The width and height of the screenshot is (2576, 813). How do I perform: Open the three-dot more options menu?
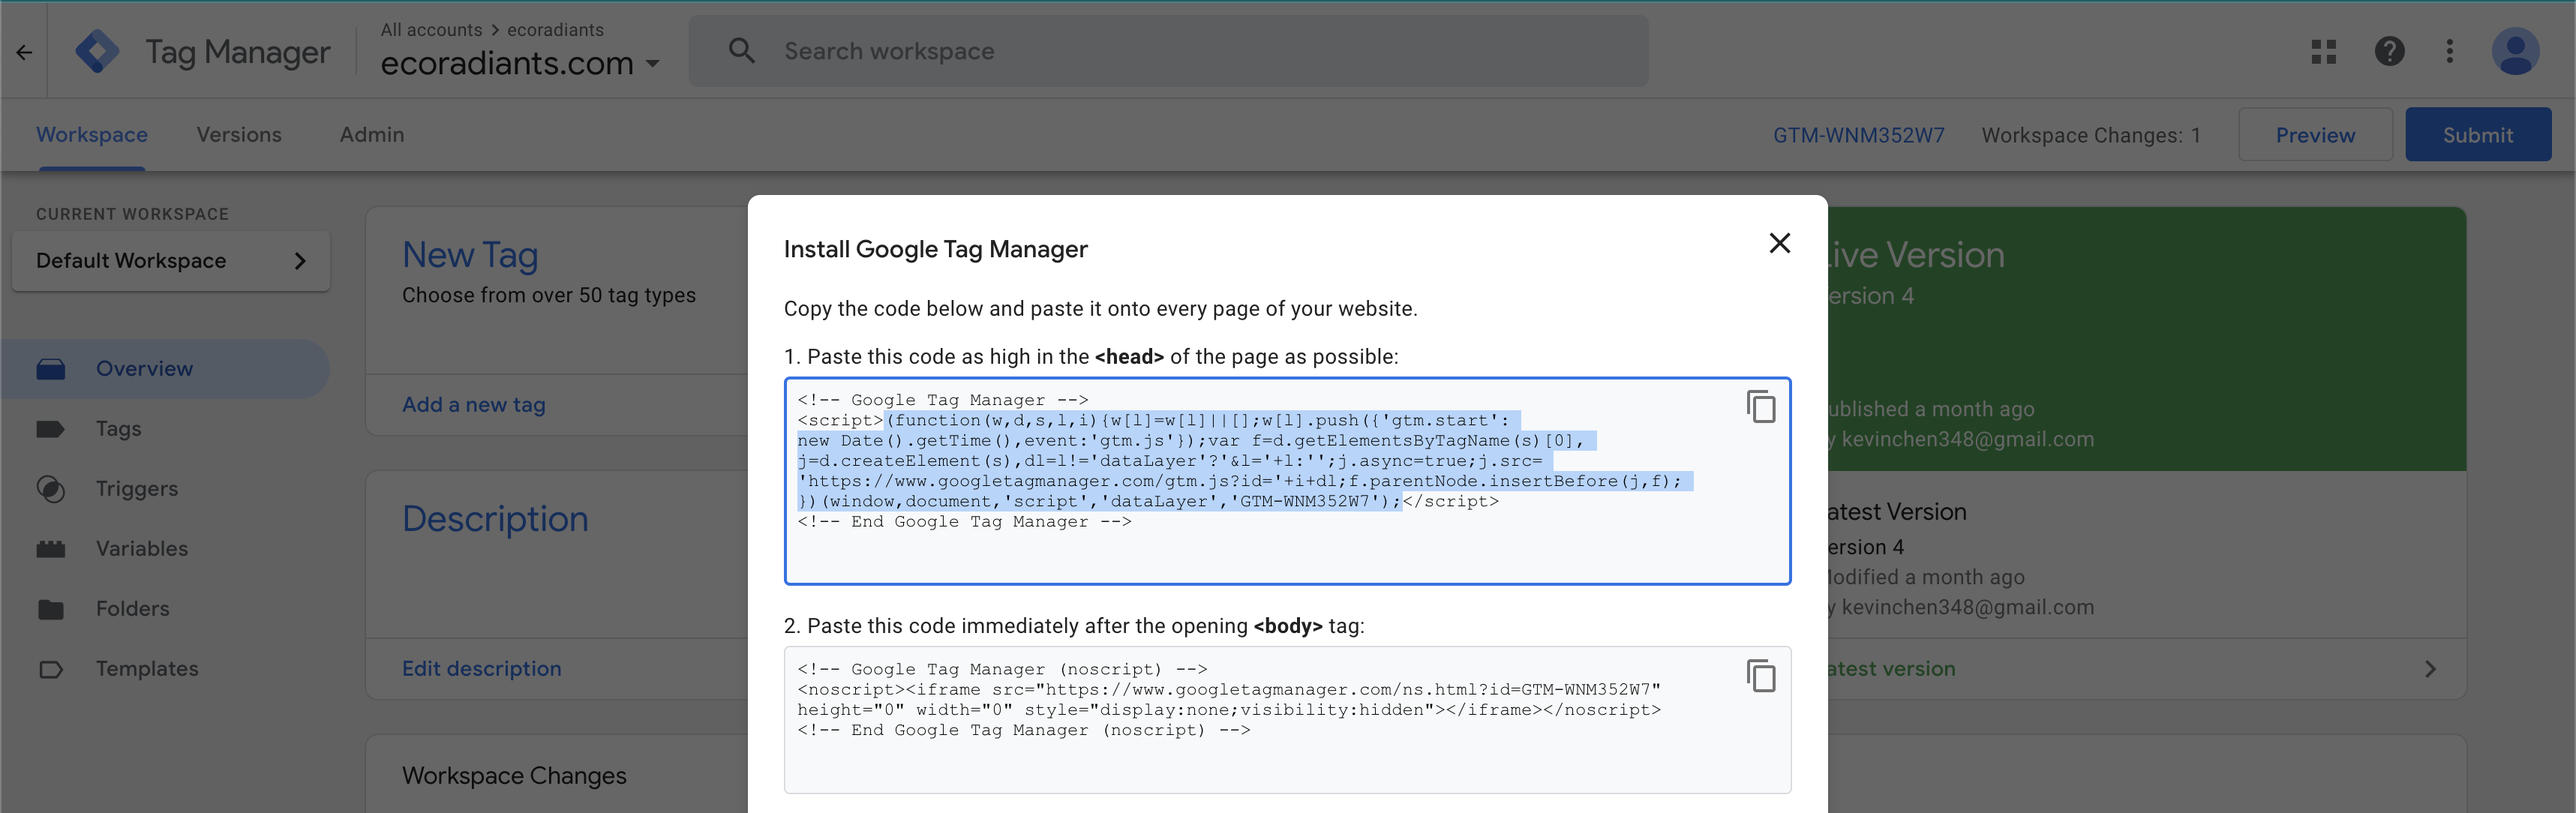tap(2449, 51)
